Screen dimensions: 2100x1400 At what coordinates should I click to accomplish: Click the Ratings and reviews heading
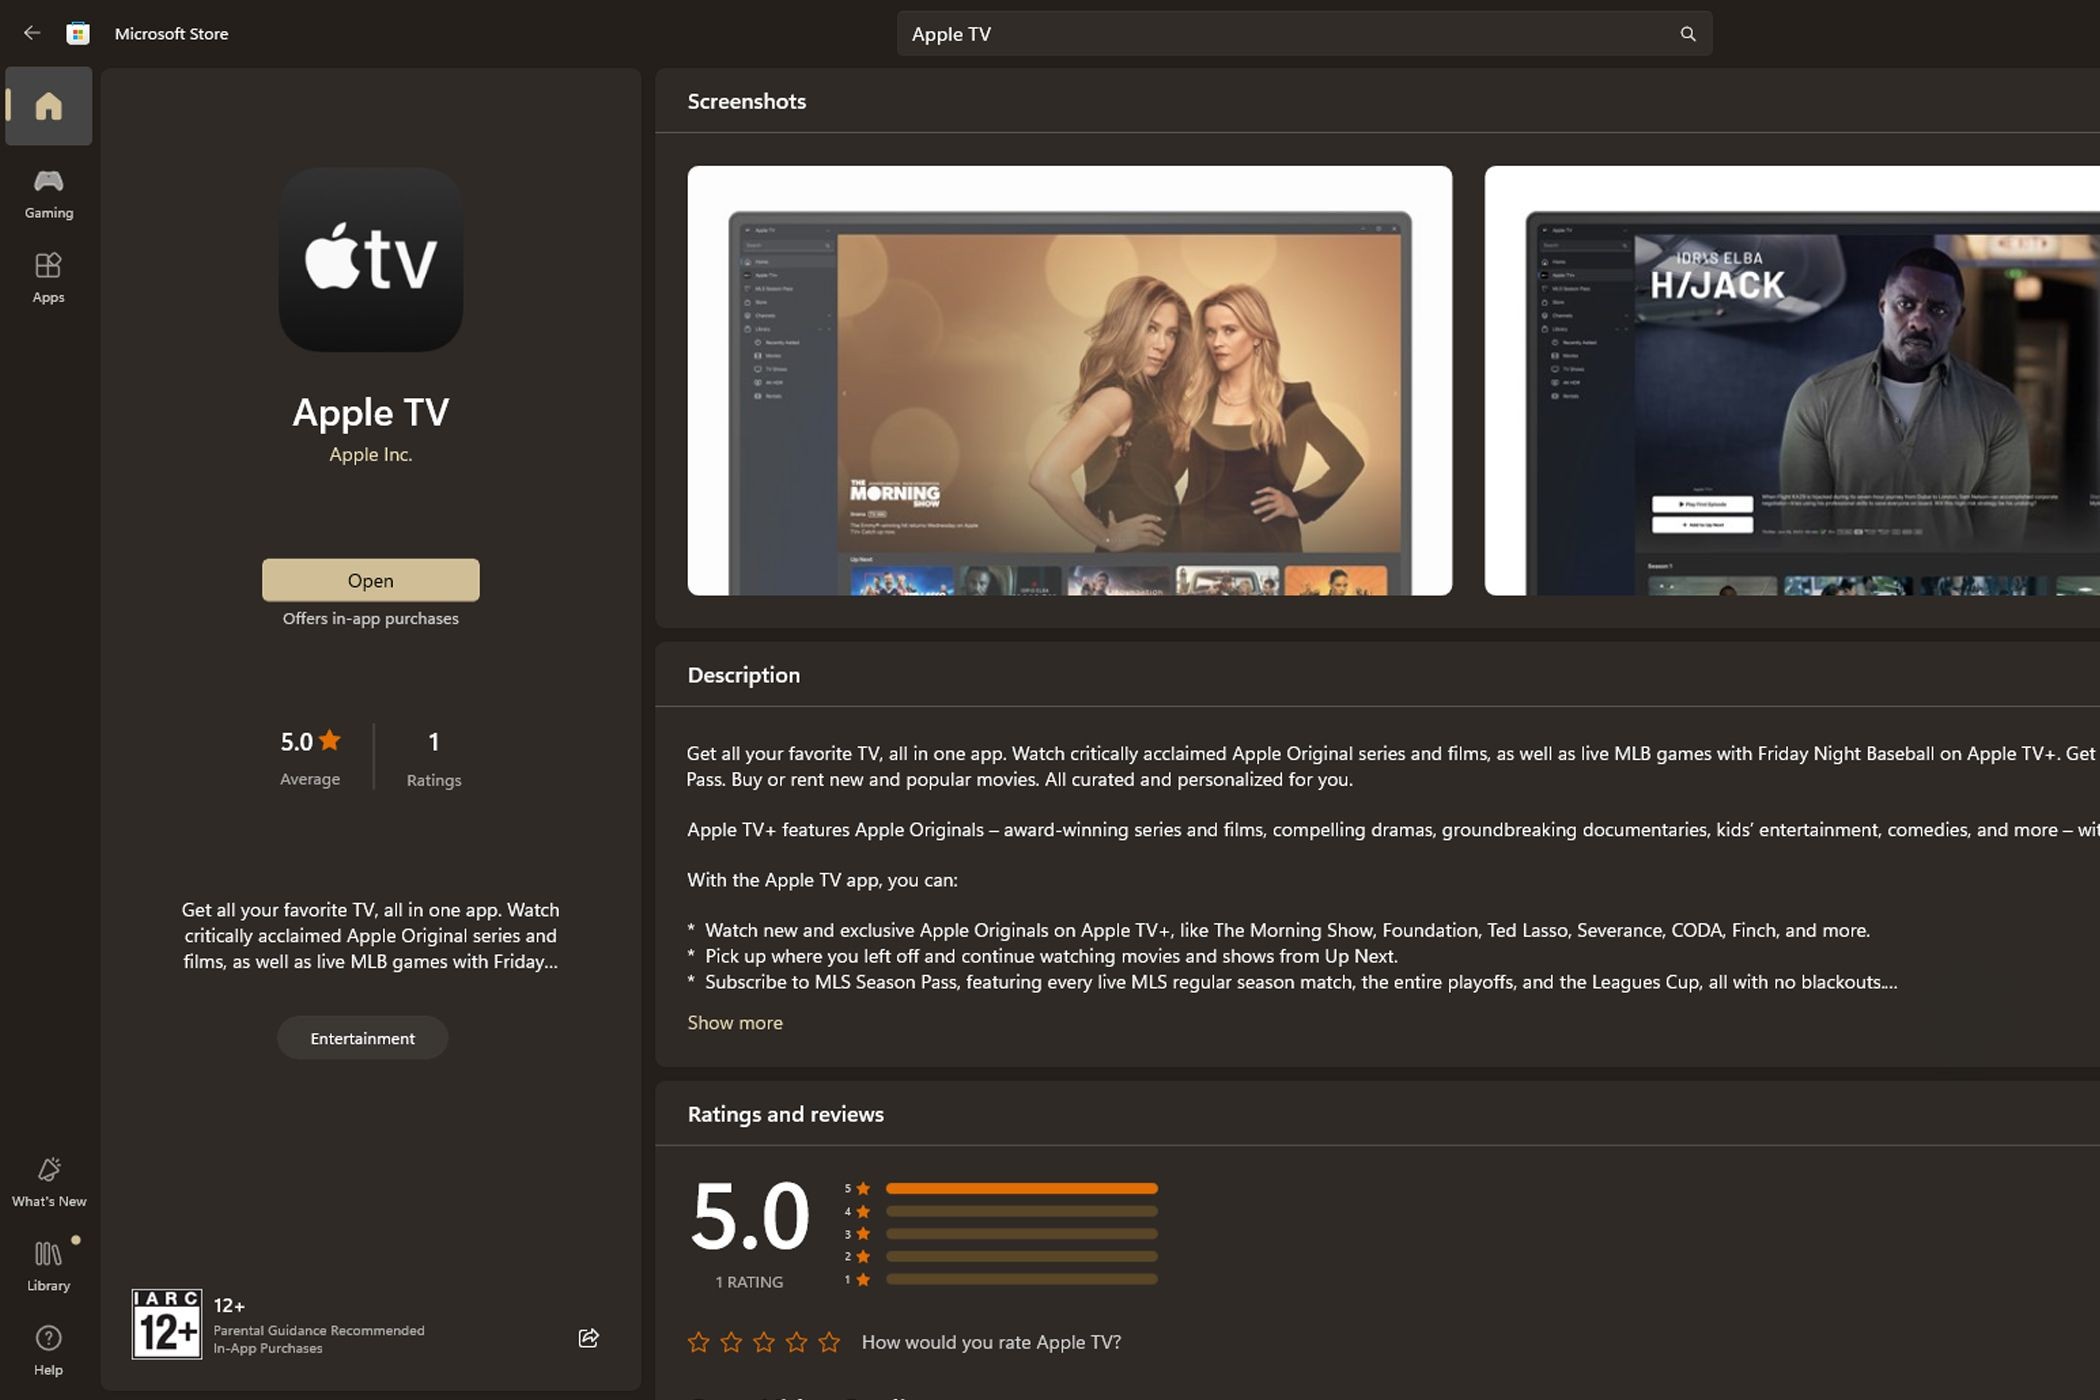point(786,1114)
